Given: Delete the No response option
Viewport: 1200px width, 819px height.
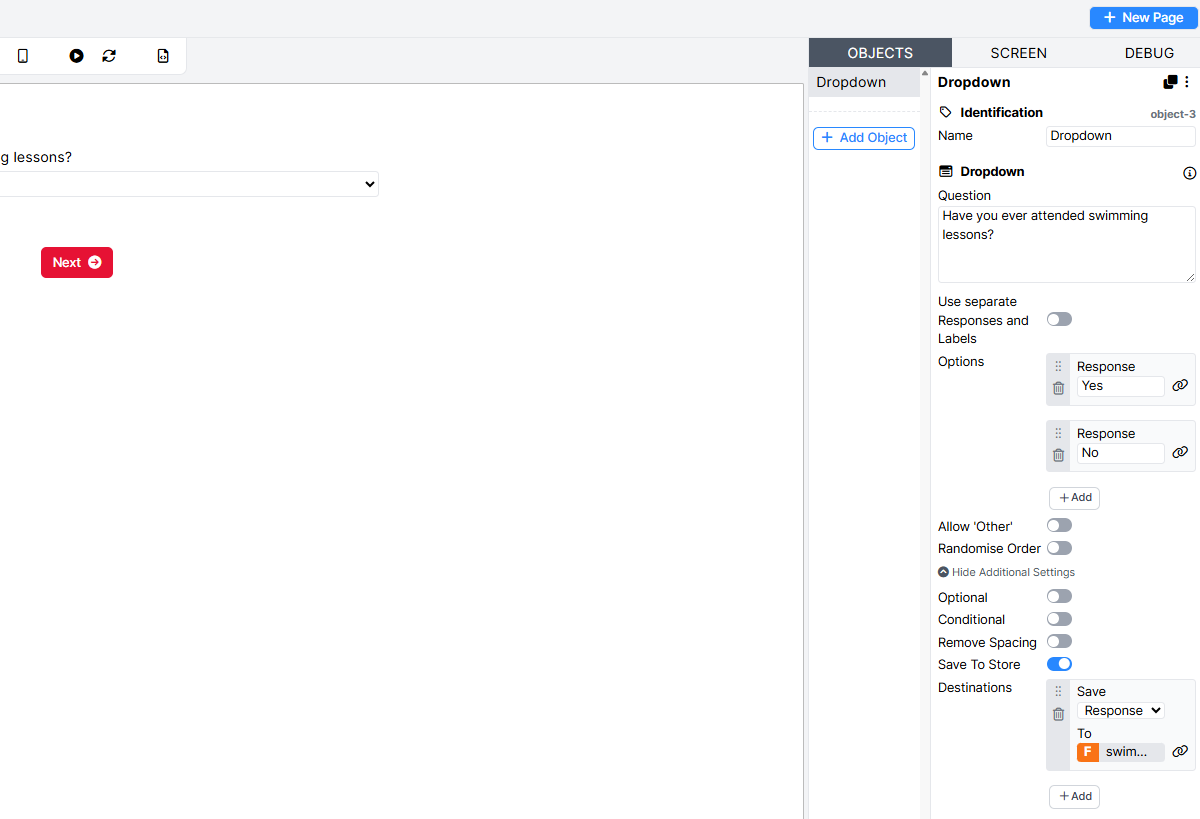Looking at the screenshot, I should click(x=1058, y=455).
